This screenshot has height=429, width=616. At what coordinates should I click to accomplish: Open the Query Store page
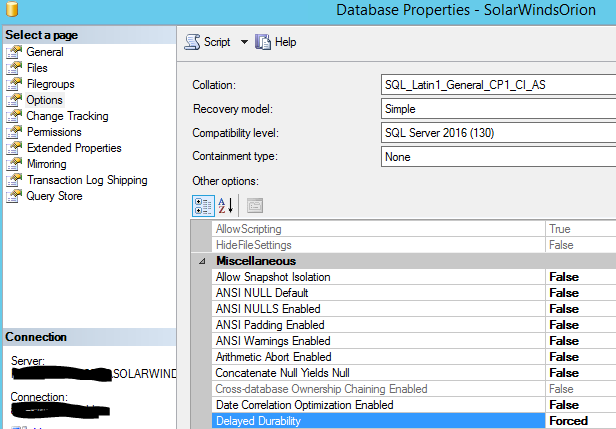coord(54,196)
